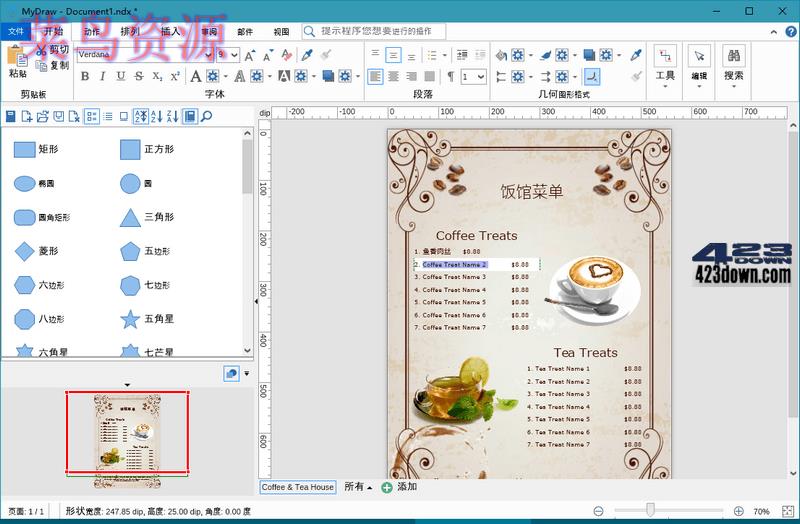
Task: Pick text style with Font-group eyedropper
Action: [307, 55]
